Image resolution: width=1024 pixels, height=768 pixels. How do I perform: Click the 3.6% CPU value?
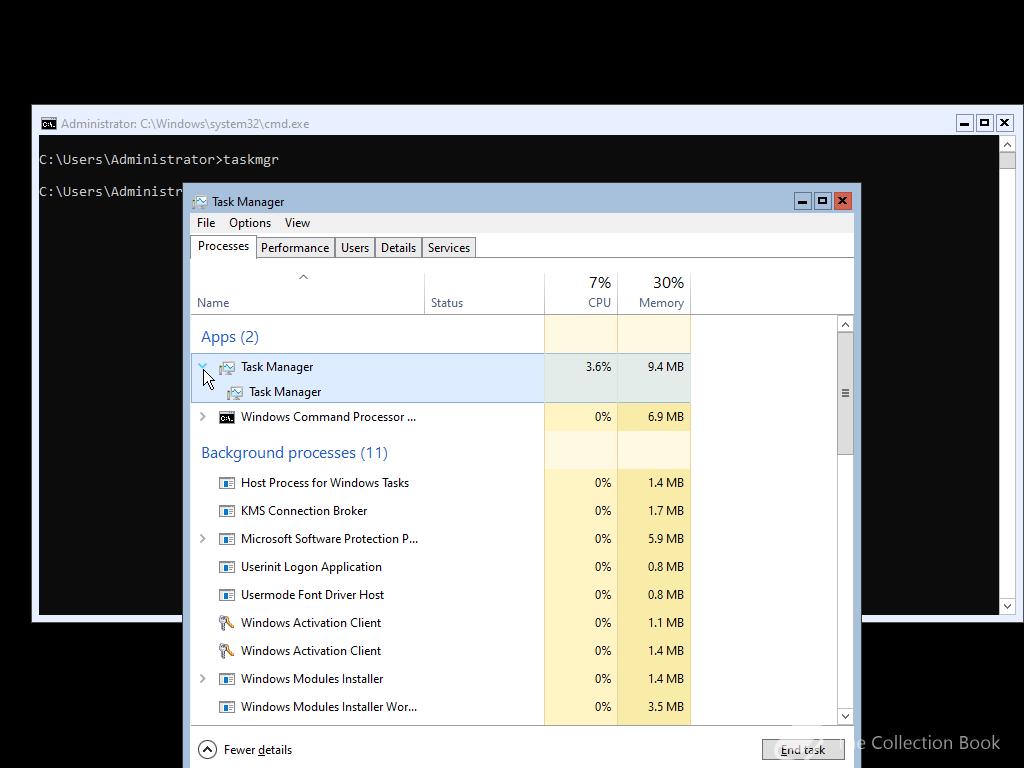coord(598,366)
